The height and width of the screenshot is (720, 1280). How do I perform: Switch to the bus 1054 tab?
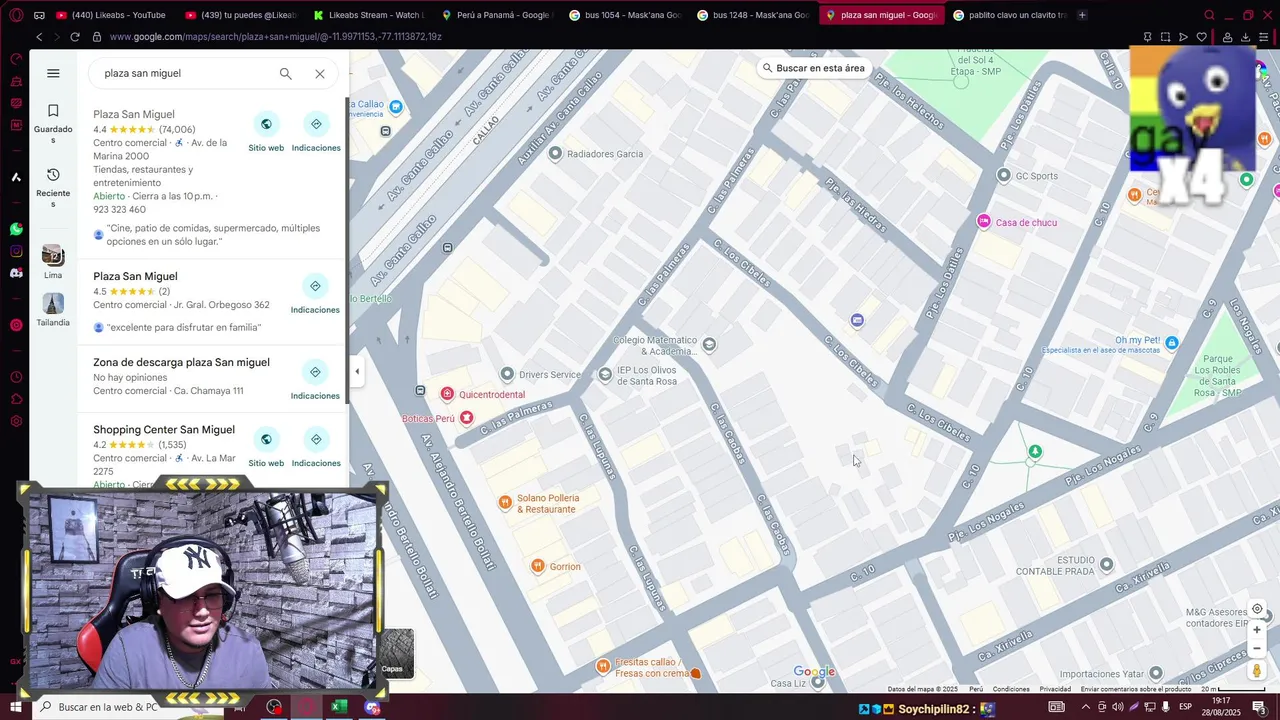pos(624,15)
